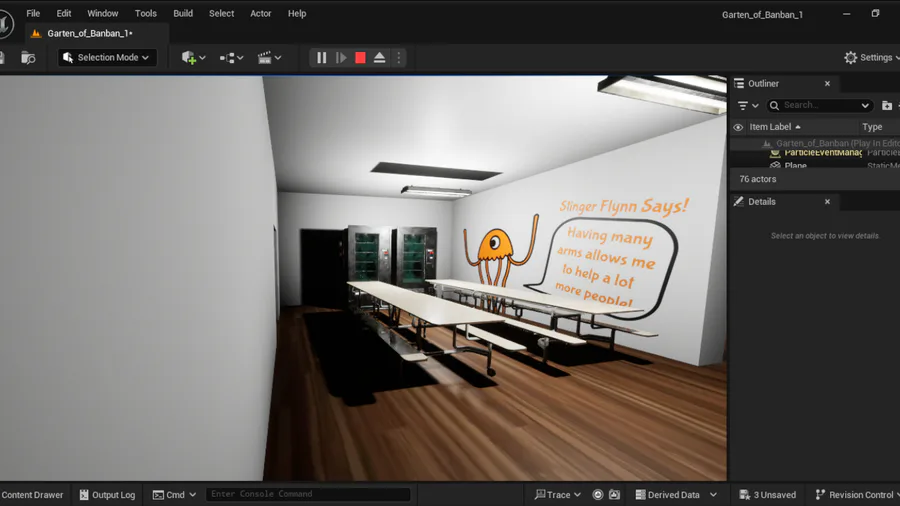Stop the play session
Image resolution: width=900 pixels, height=506 pixels.
[360, 57]
